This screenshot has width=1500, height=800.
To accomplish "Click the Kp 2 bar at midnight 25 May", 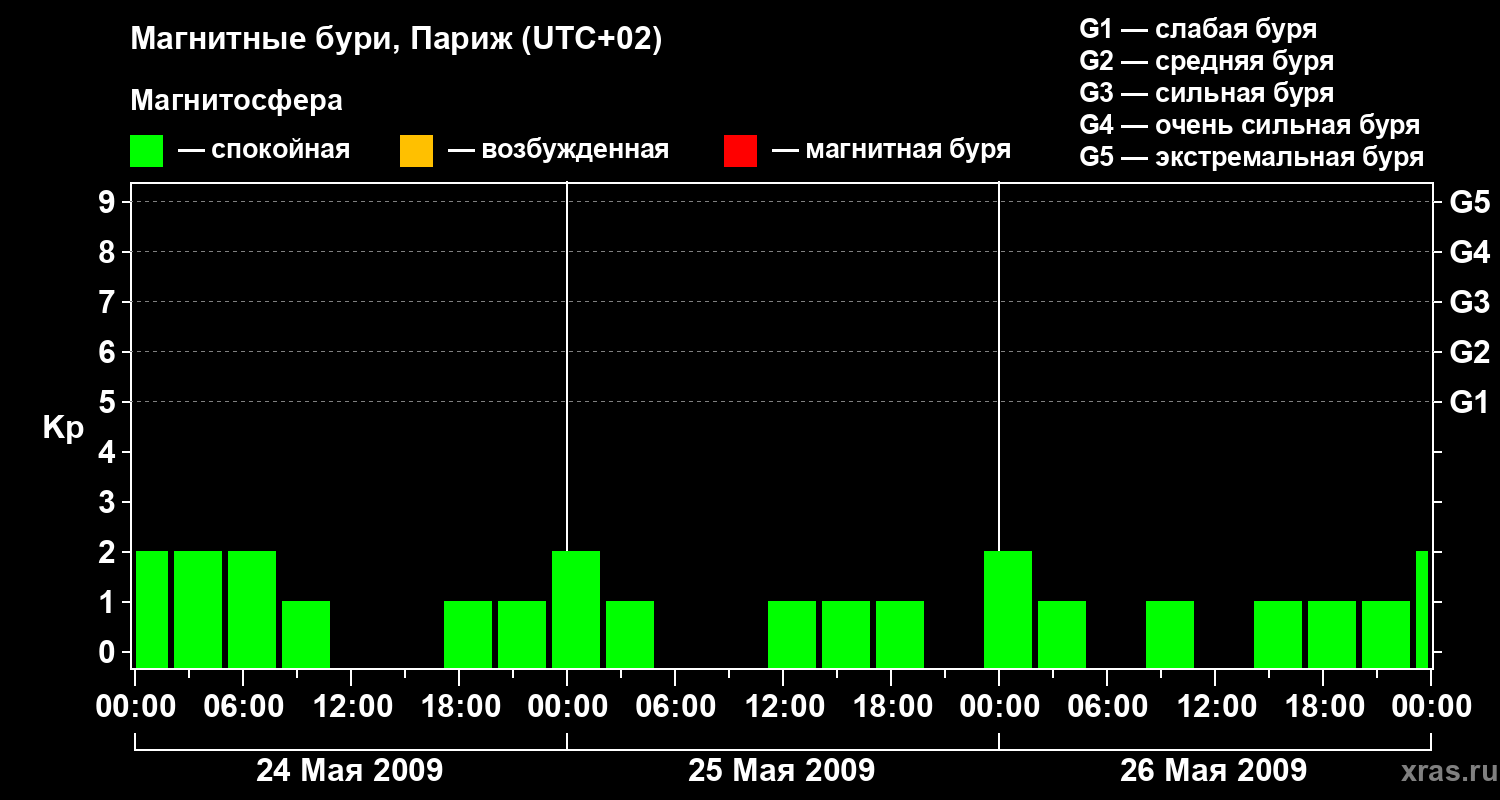I will point(576,609).
